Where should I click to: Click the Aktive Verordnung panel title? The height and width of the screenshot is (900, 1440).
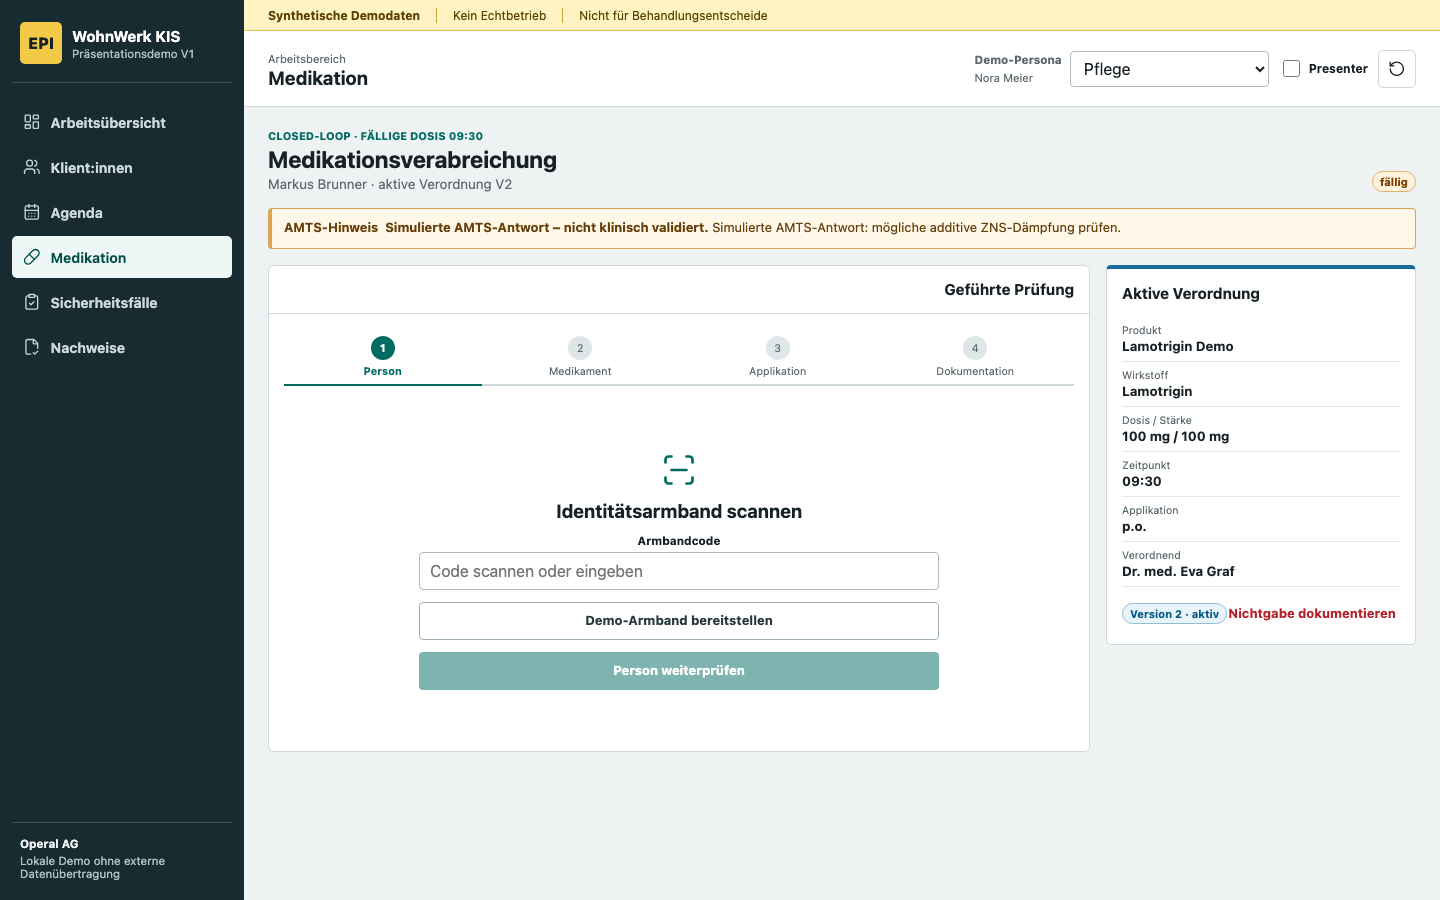point(1191,294)
